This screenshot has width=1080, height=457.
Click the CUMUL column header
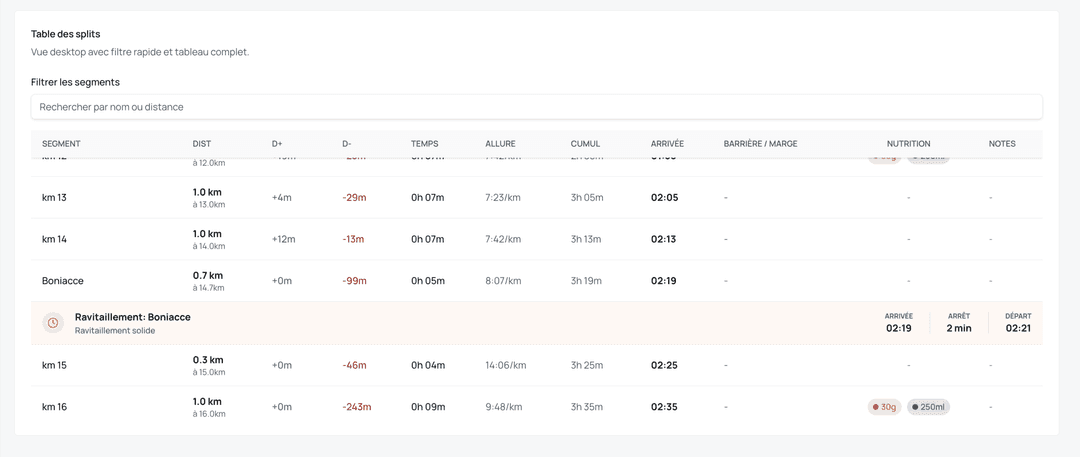tap(585, 144)
